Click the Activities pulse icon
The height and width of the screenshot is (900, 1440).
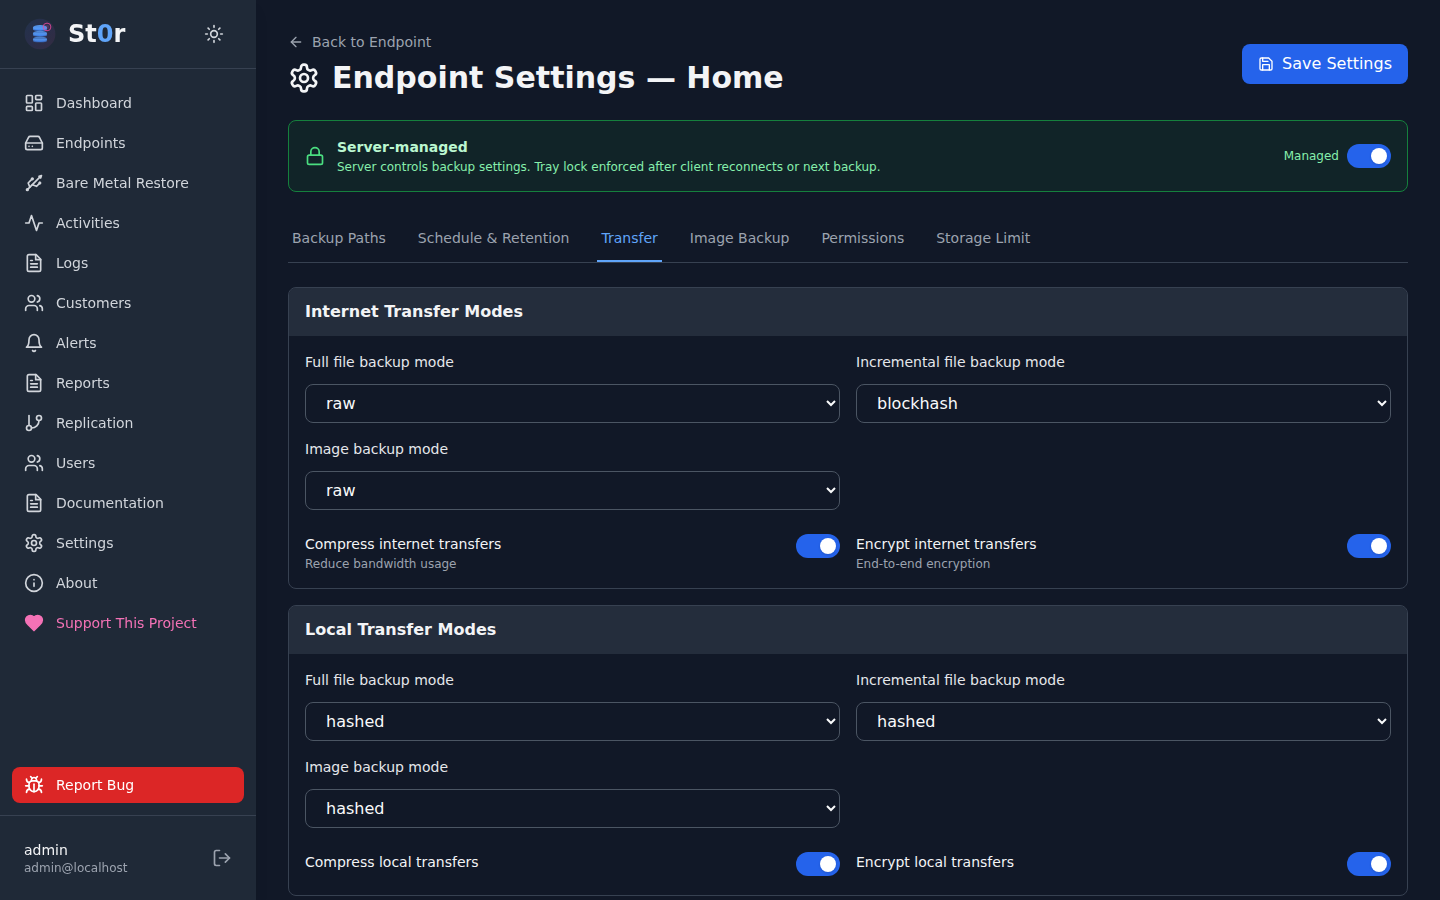click(34, 223)
